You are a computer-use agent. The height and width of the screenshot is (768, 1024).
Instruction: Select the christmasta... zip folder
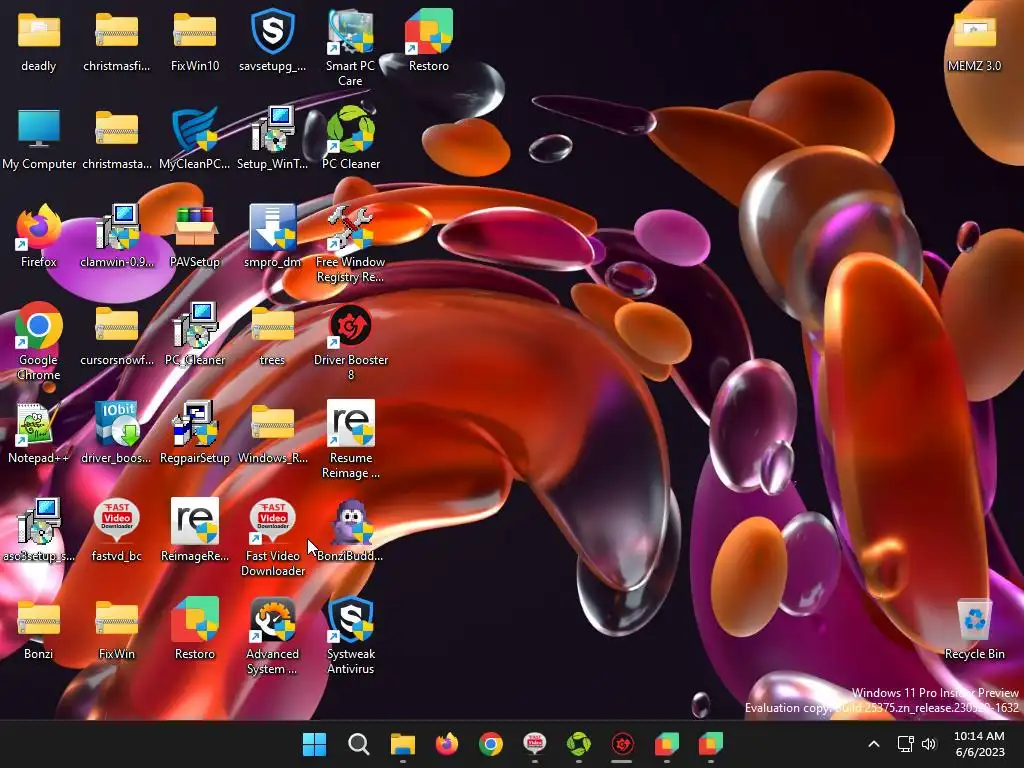click(116, 129)
